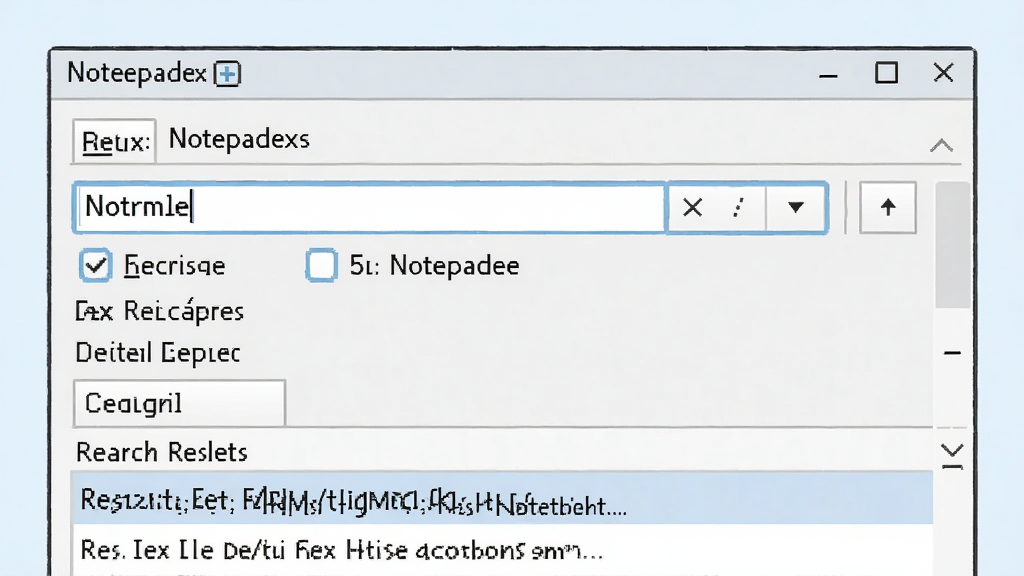
Task: Click the slash icon in the search box
Action: click(x=738, y=208)
